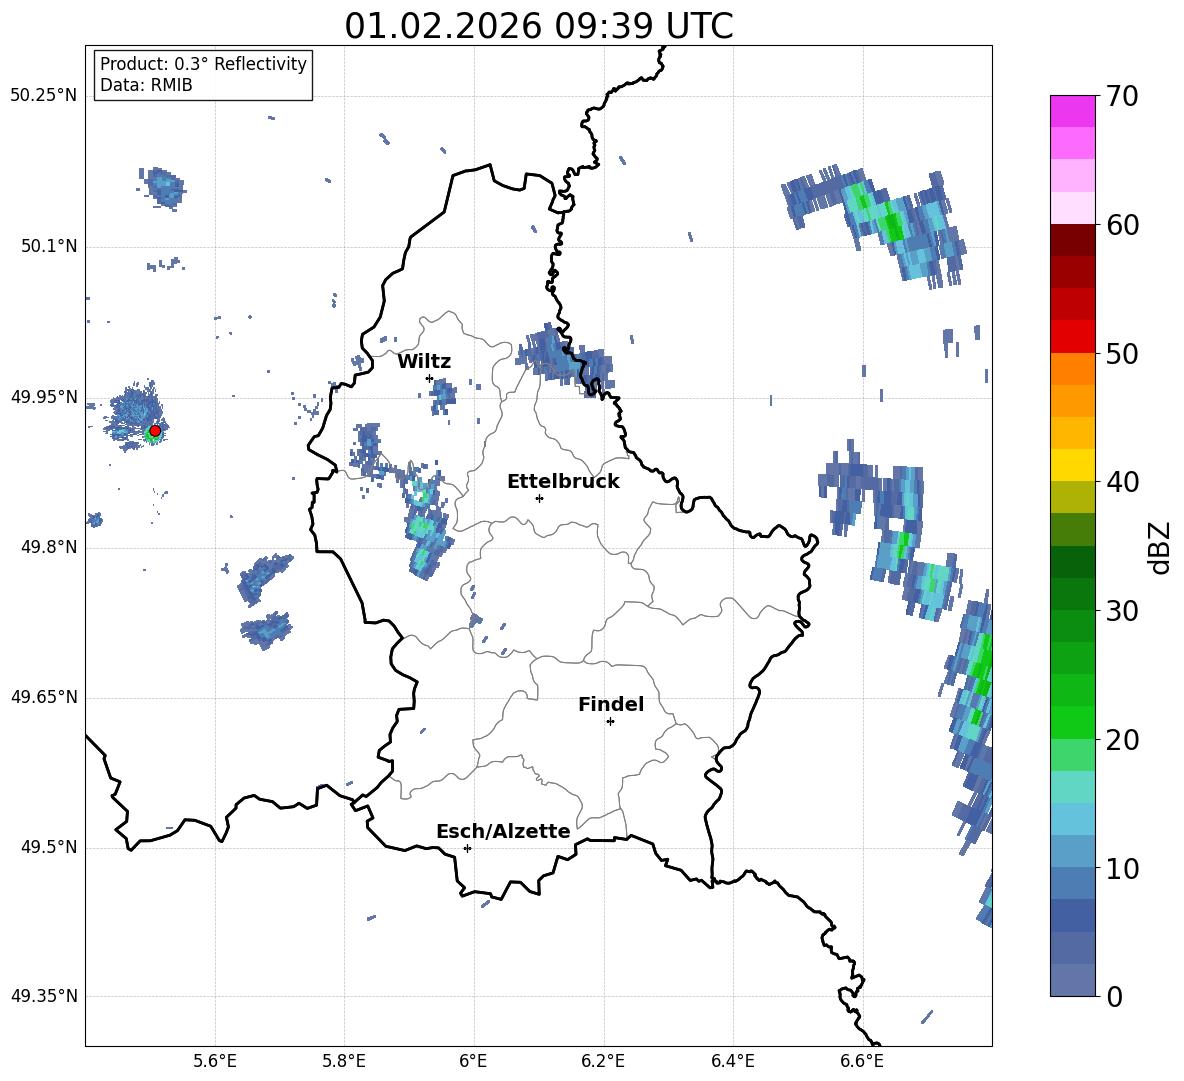Click the red radar site marker
The width and height of the screenshot is (1184, 1081).
155,431
